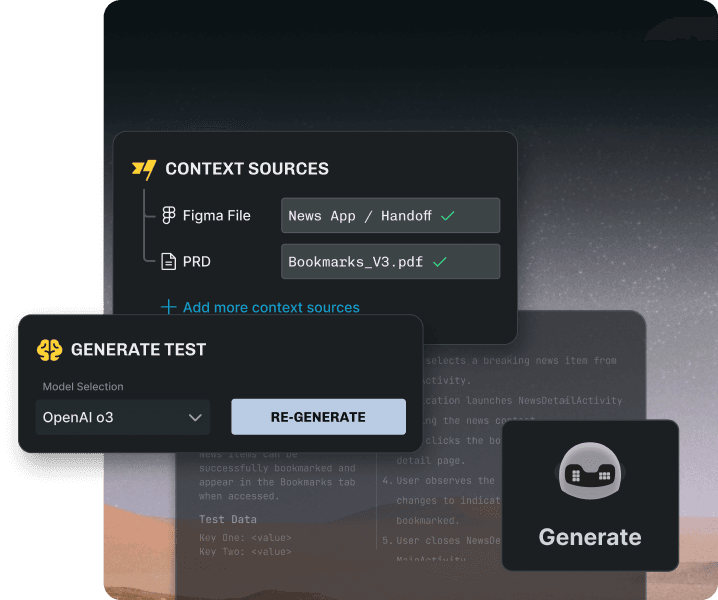
Task: Click 'successfully bookmarked and' text line
Action: (277, 468)
